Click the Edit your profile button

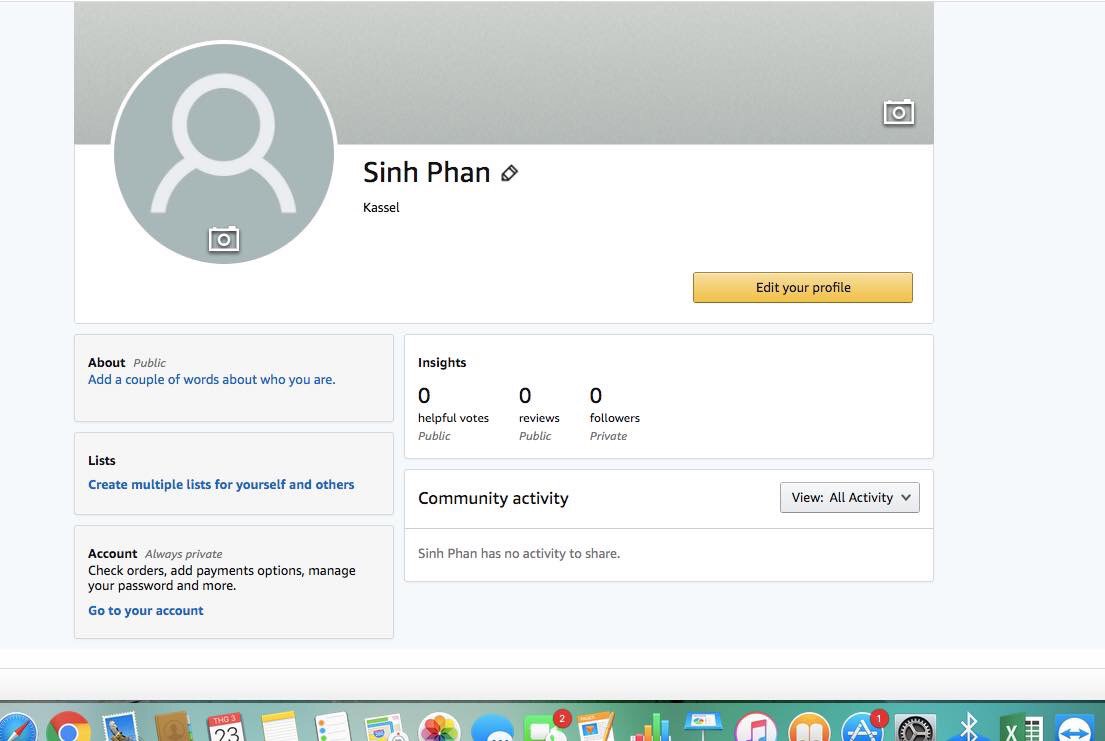coord(803,288)
